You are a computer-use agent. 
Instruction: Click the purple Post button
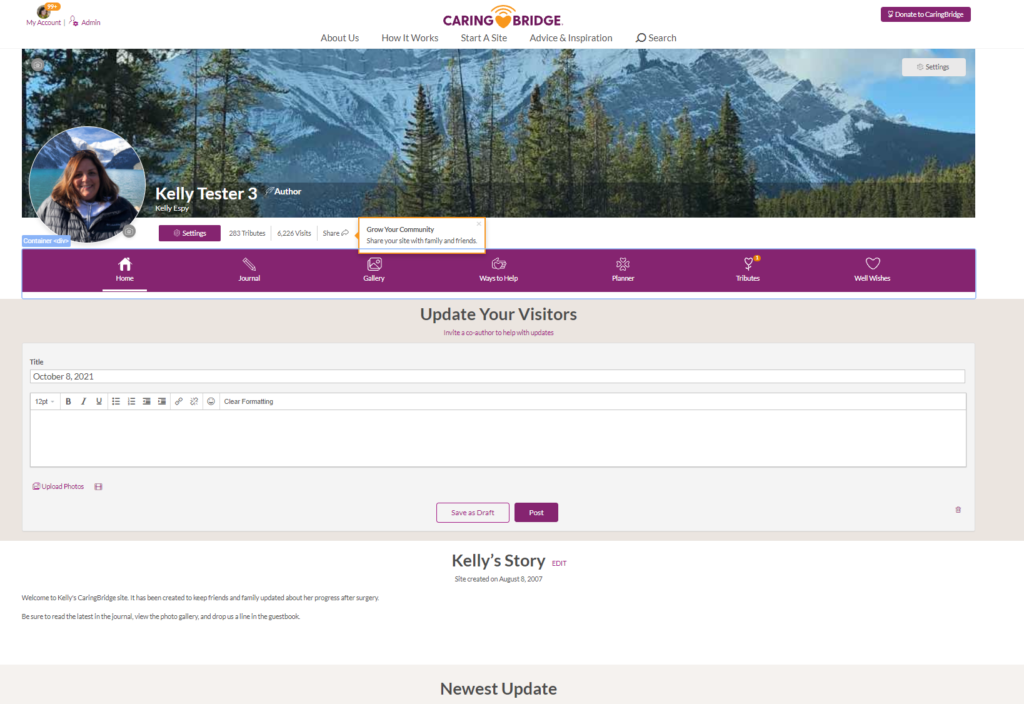click(536, 513)
